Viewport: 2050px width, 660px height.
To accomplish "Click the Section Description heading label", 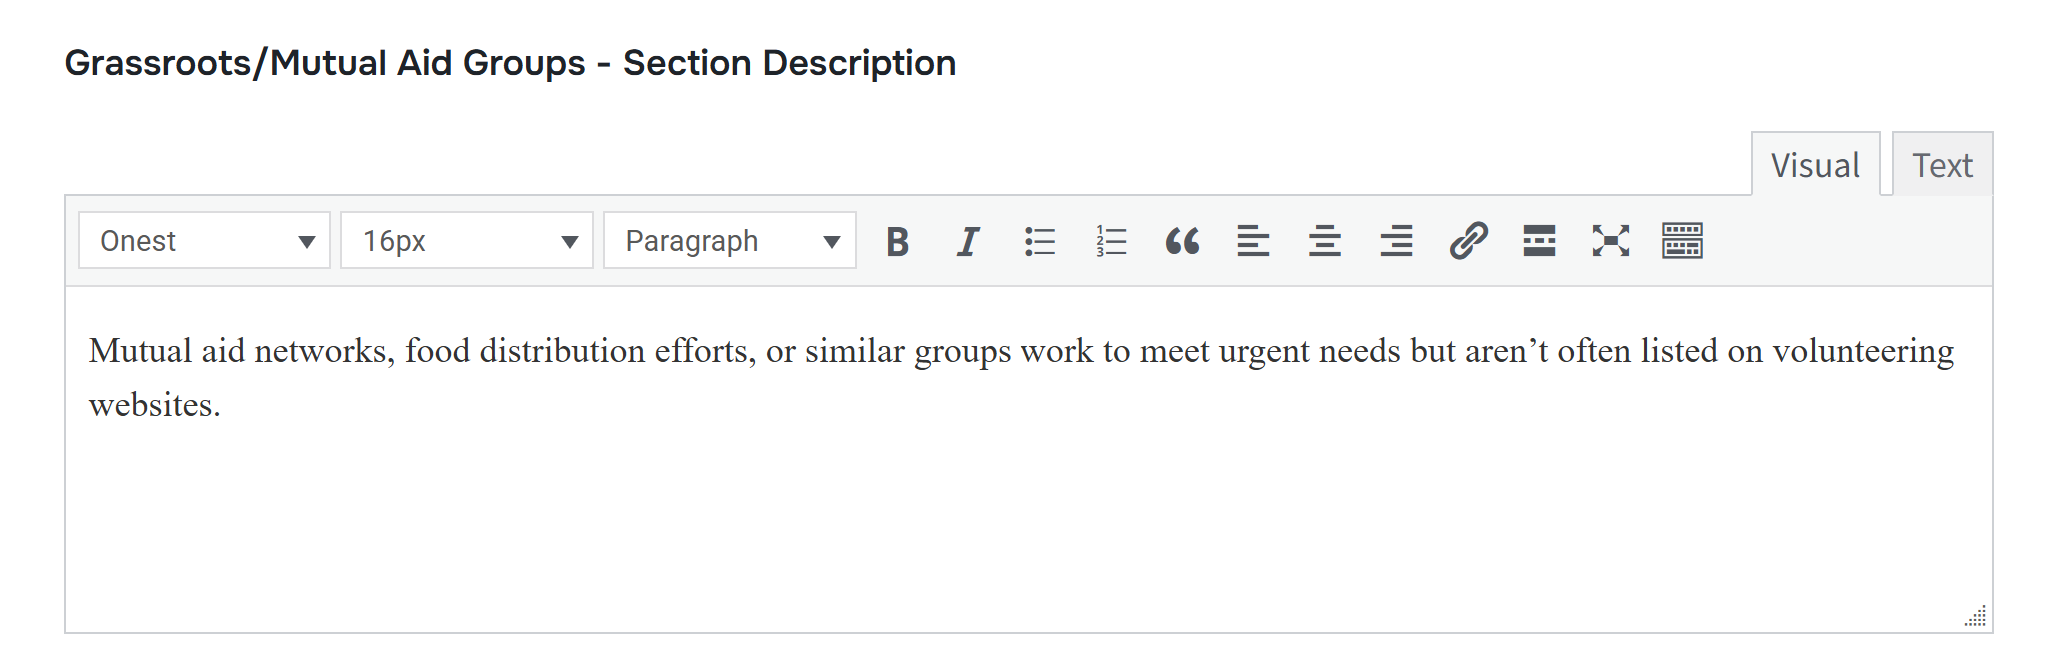I will click(510, 63).
